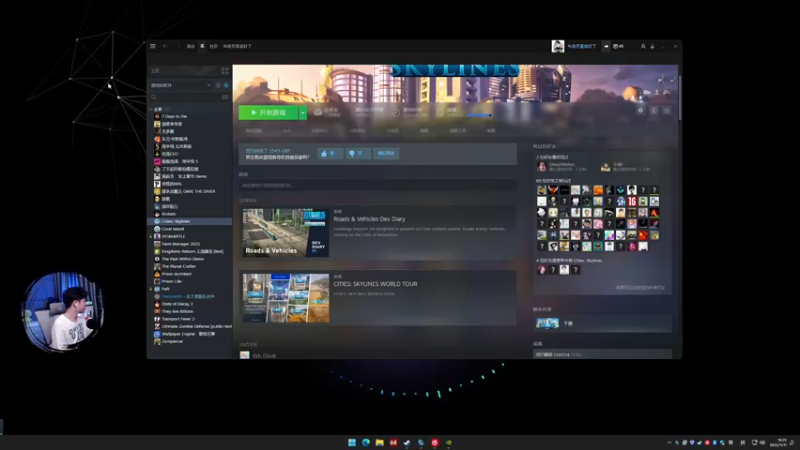
Task: Select State of Decay 2
Action: click(x=177, y=304)
